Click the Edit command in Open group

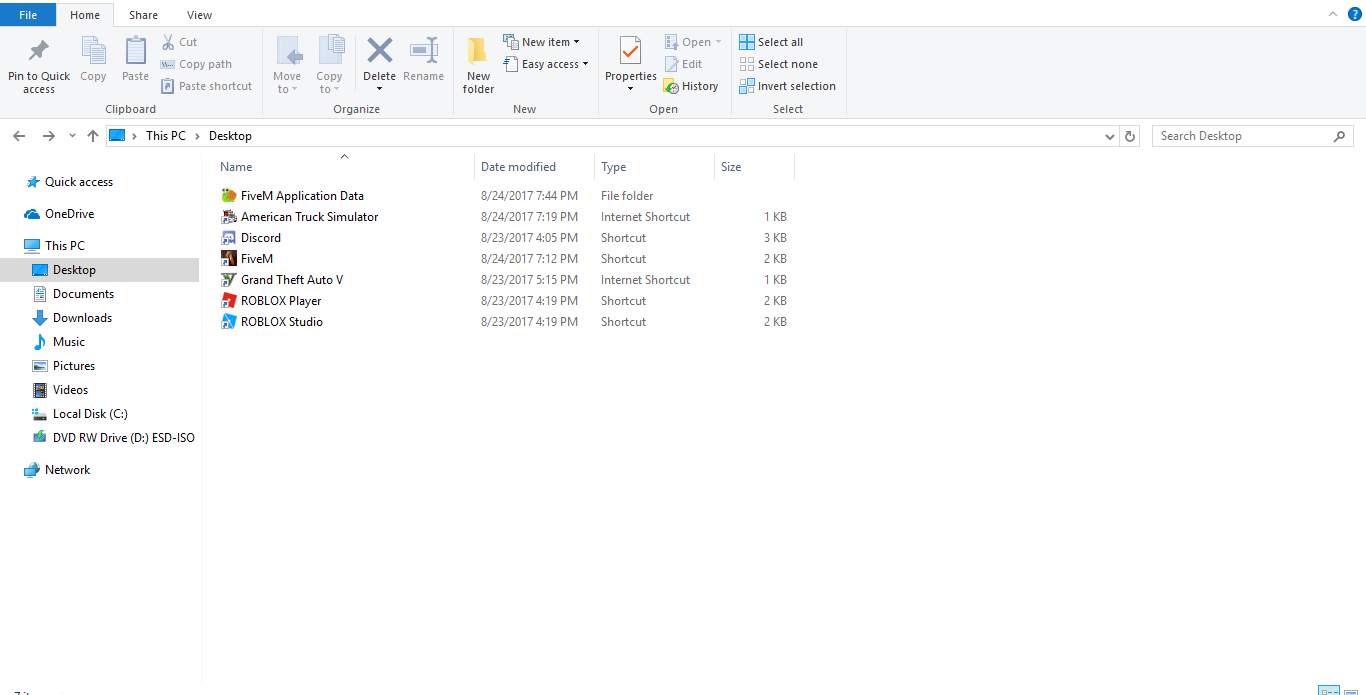tap(683, 64)
